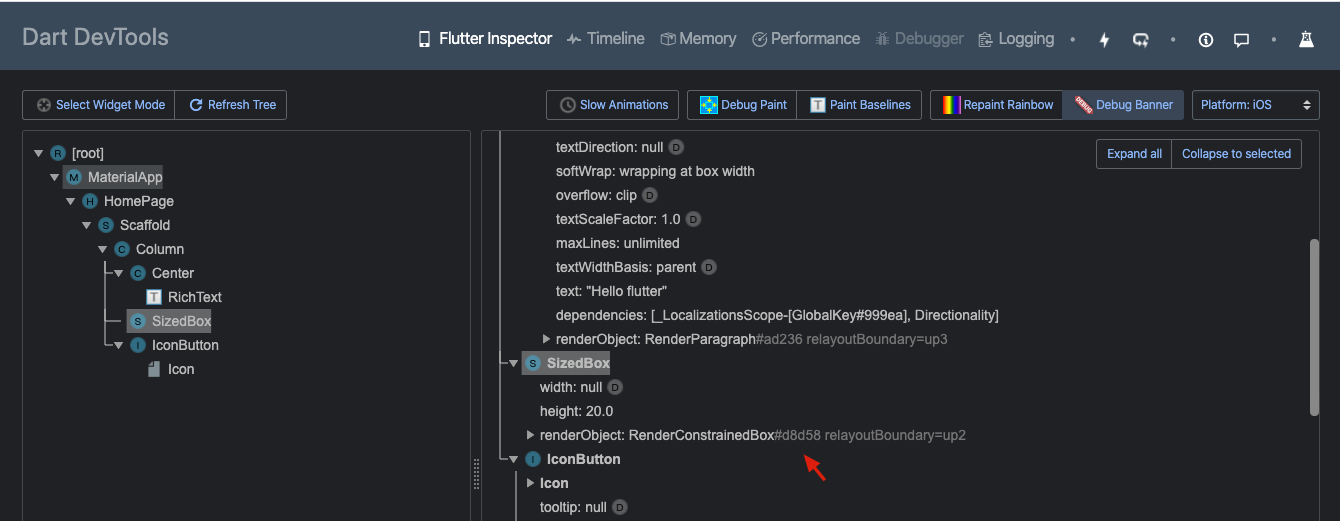Enable Repaint Rainbow
Viewport: 1340px width, 521px height.
tap(996, 105)
